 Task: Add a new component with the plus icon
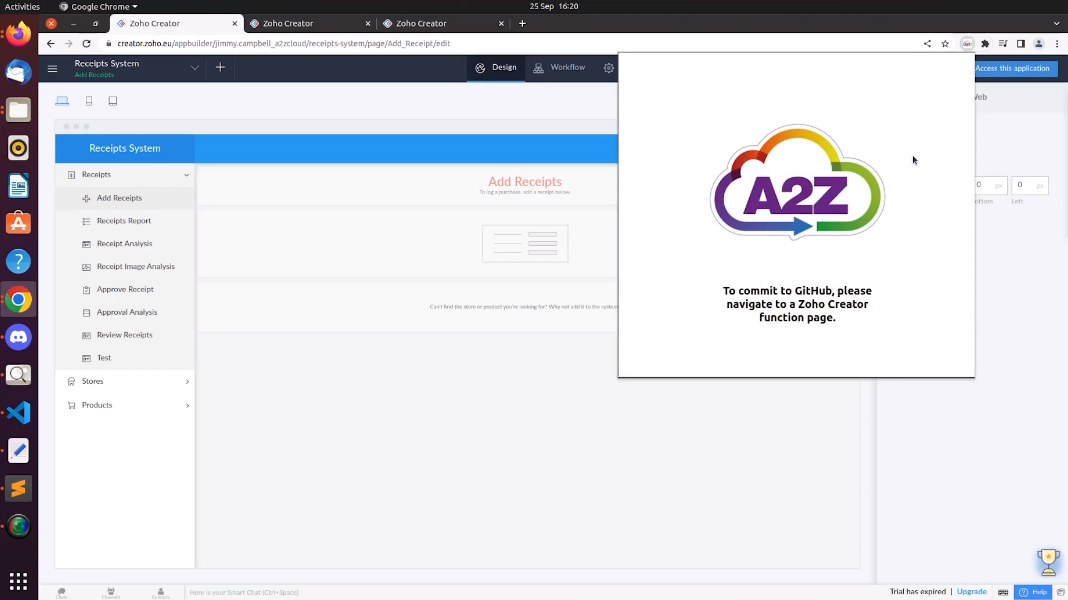[x=220, y=67]
